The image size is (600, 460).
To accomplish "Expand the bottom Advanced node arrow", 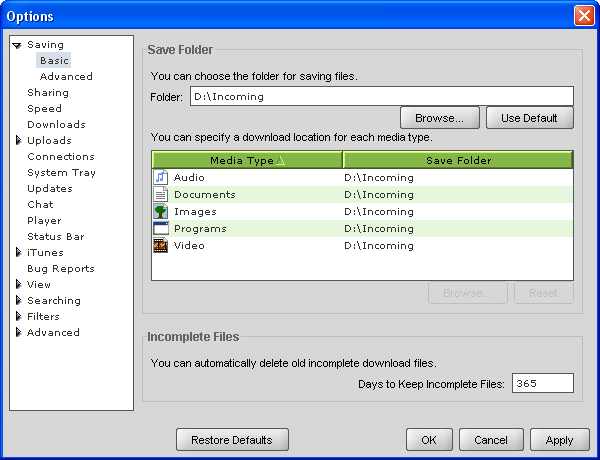I will [18, 332].
